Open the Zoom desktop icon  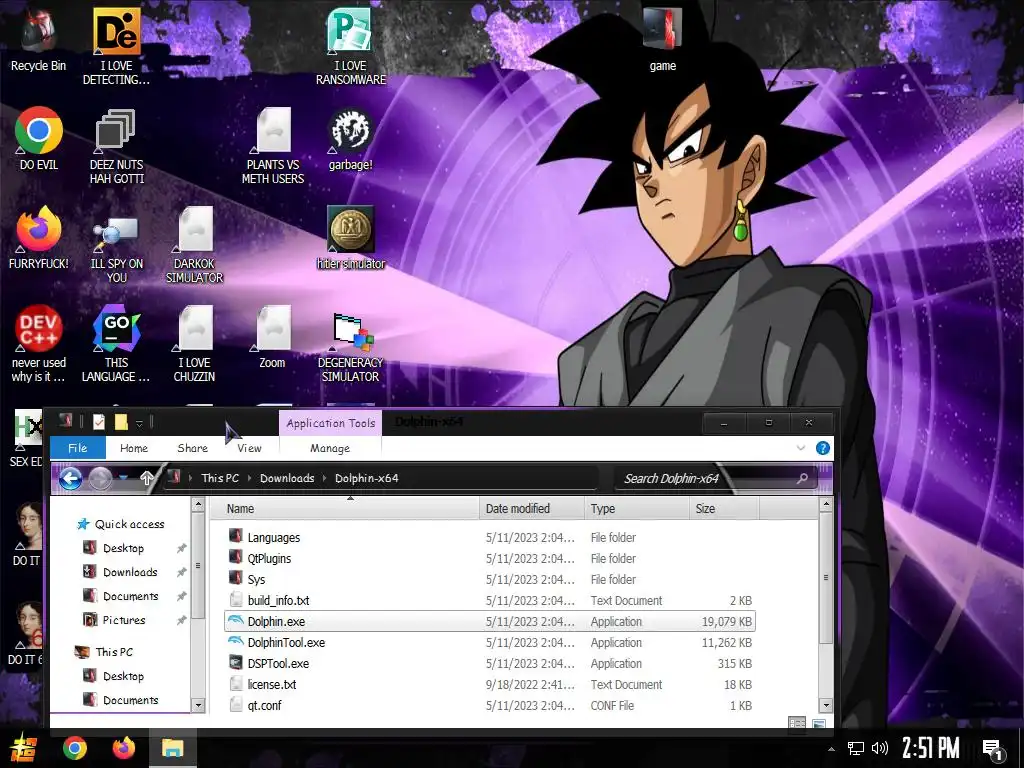coord(273,337)
